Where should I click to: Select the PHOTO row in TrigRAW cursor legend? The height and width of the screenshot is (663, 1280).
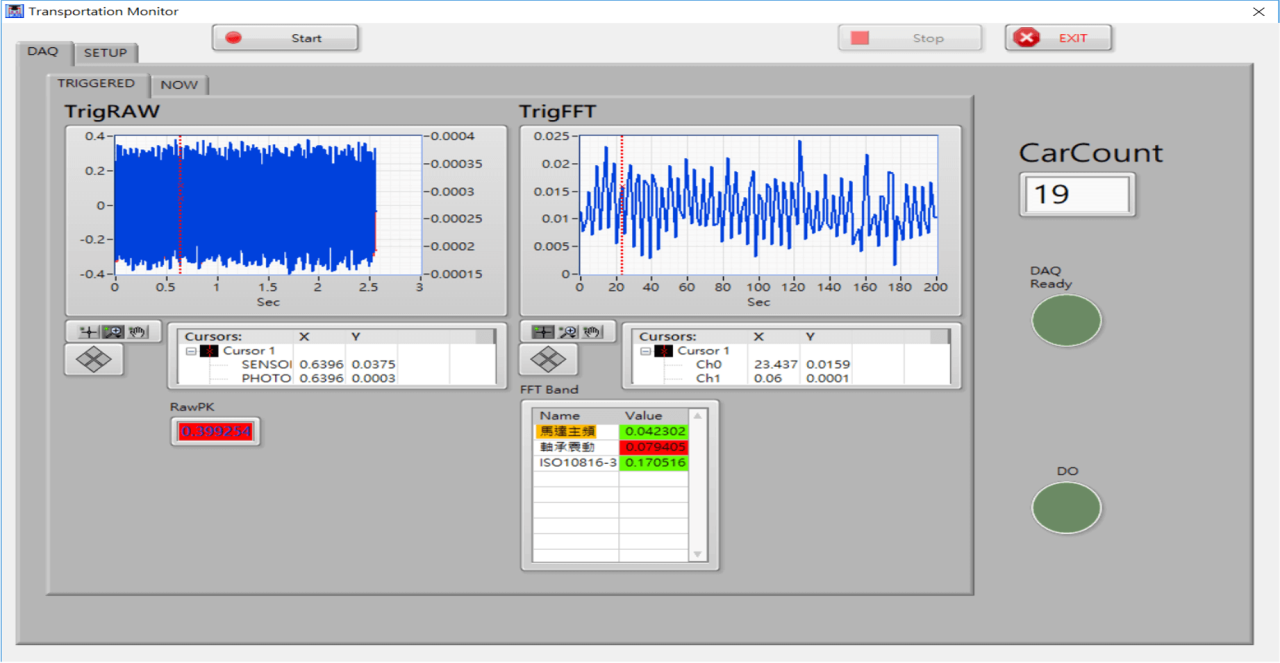pos(338,378)
